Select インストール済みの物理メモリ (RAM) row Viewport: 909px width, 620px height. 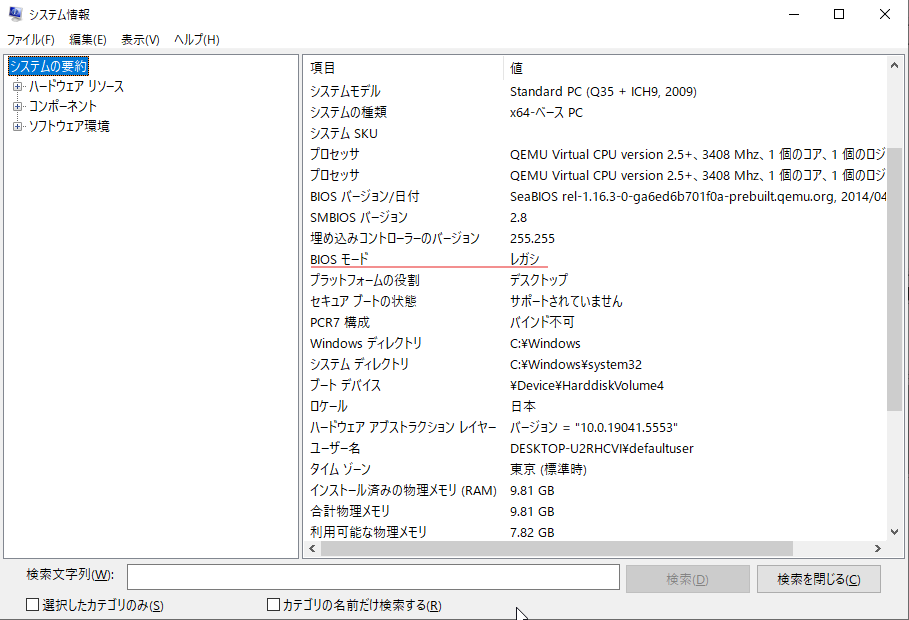(x=595, y=491)
